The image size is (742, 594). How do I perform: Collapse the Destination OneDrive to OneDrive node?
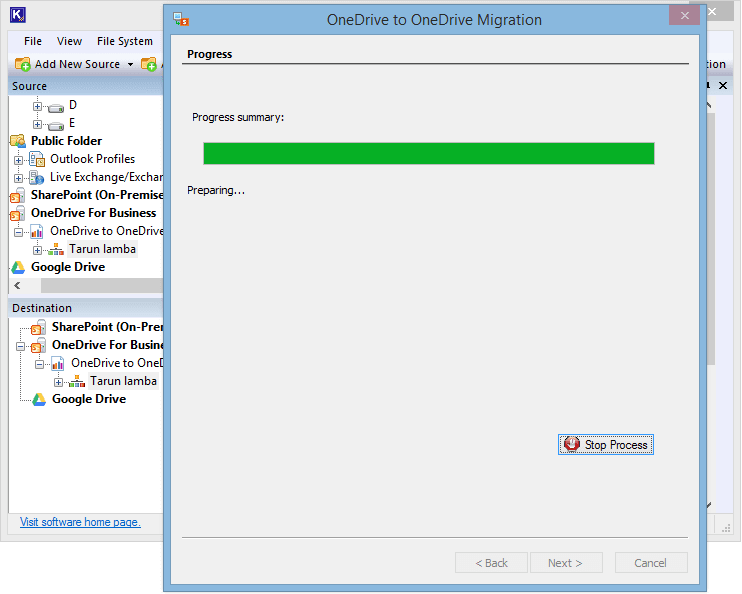40,364
